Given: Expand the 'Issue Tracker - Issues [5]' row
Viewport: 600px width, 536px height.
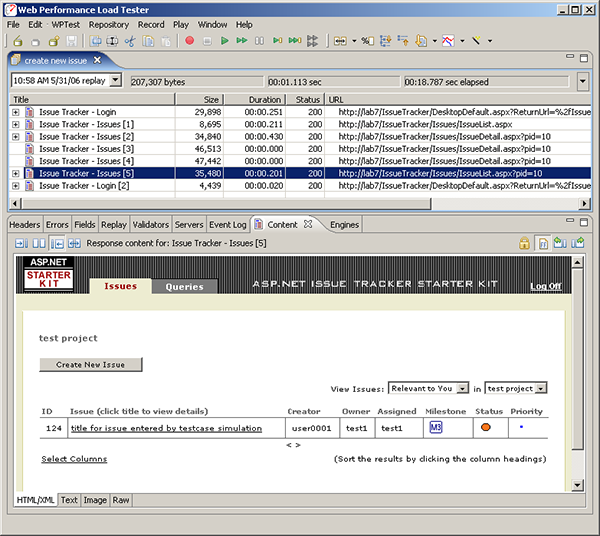Looking at the screenshot, I should coord(15,173).
